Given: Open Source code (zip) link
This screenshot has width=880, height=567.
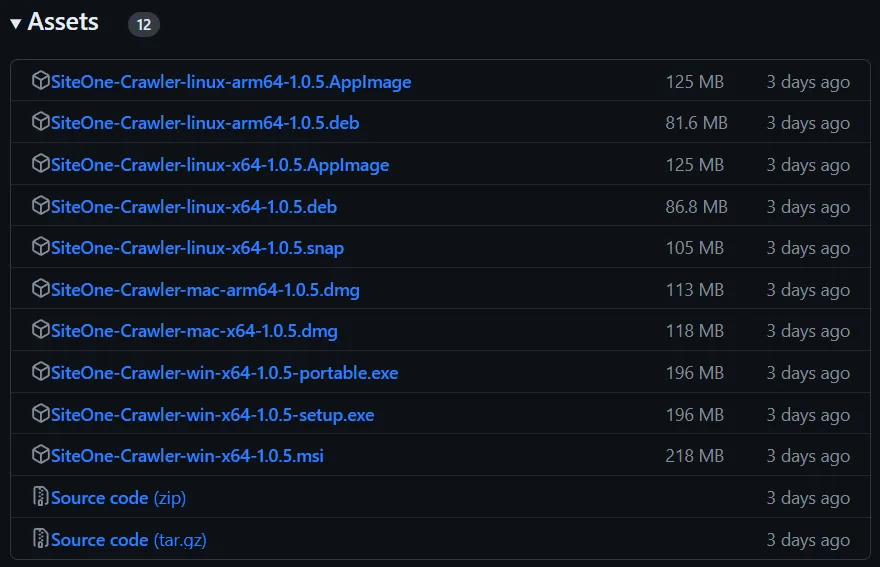Looking at the screenshot, I should point(118,498).
